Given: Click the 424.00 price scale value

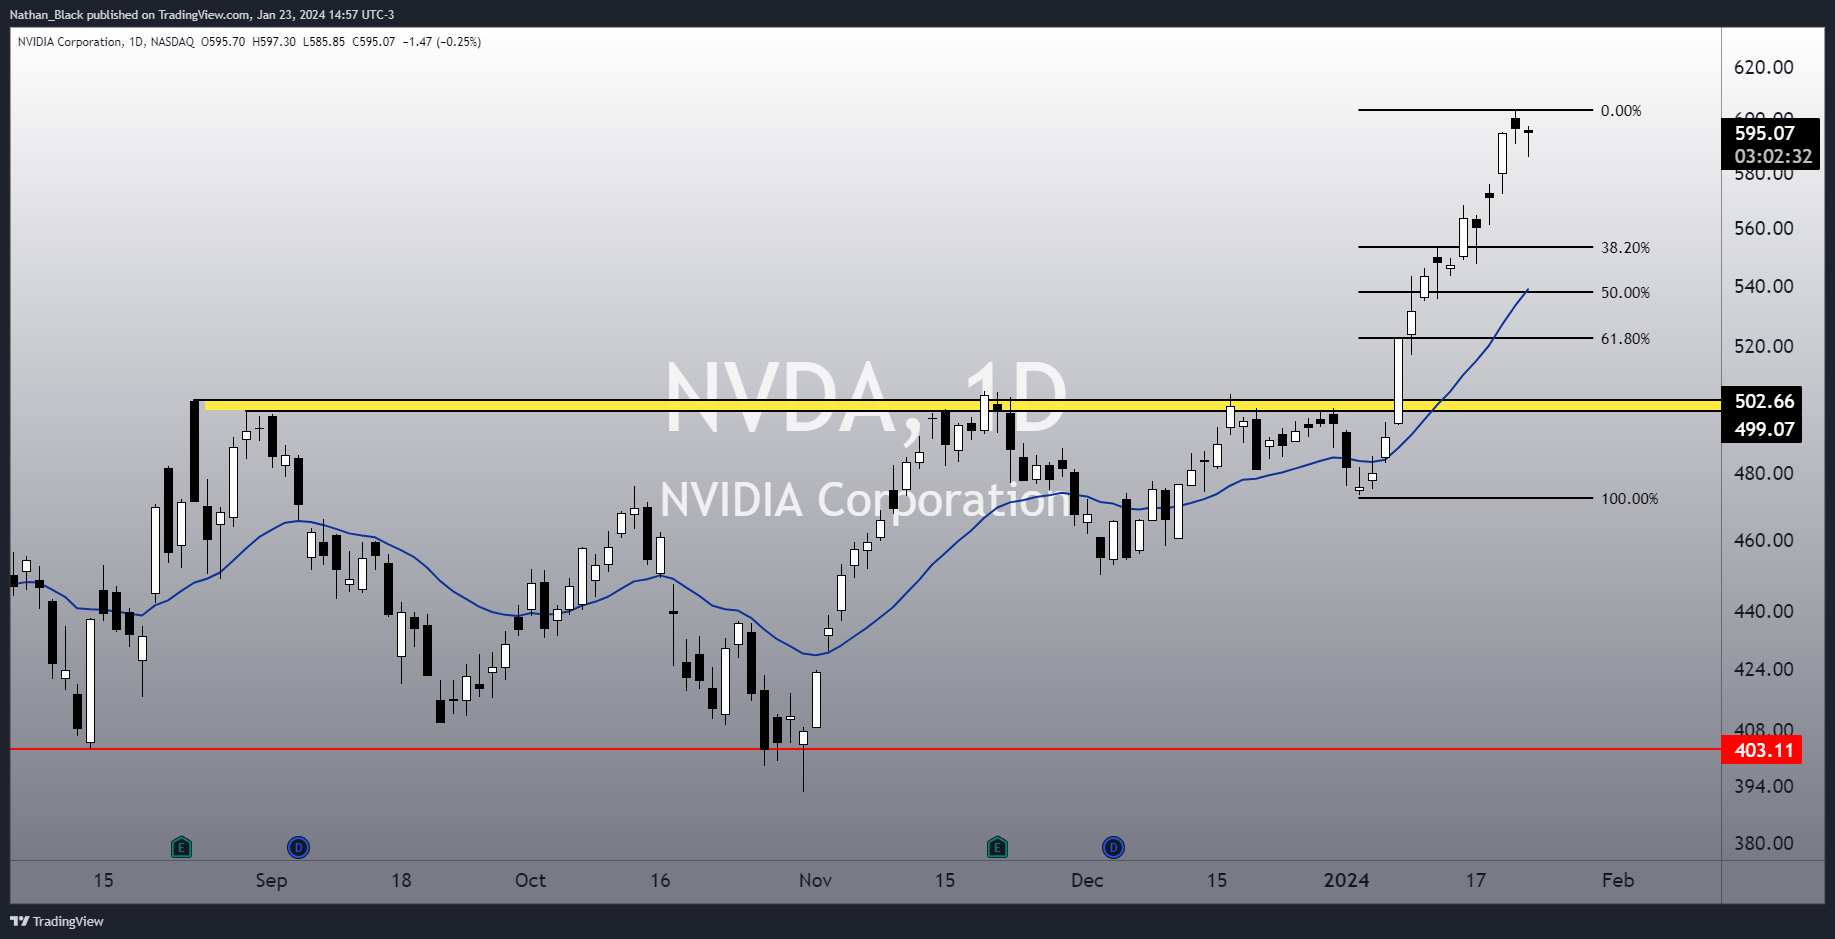Looking at the screenshot, I should pyautogui.click(x=1764, y=669).
